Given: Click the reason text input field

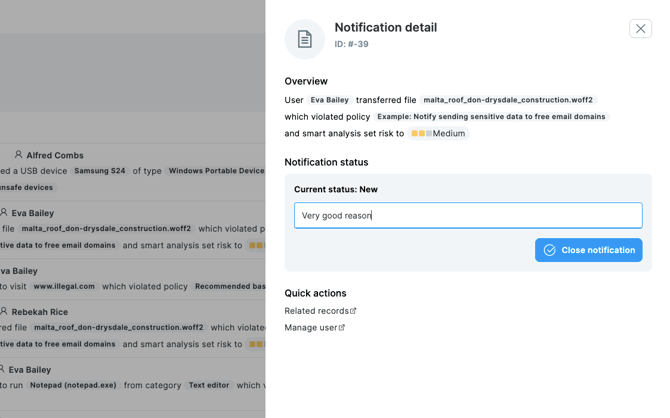Looking at the screenshot, I should click(467, 215).
